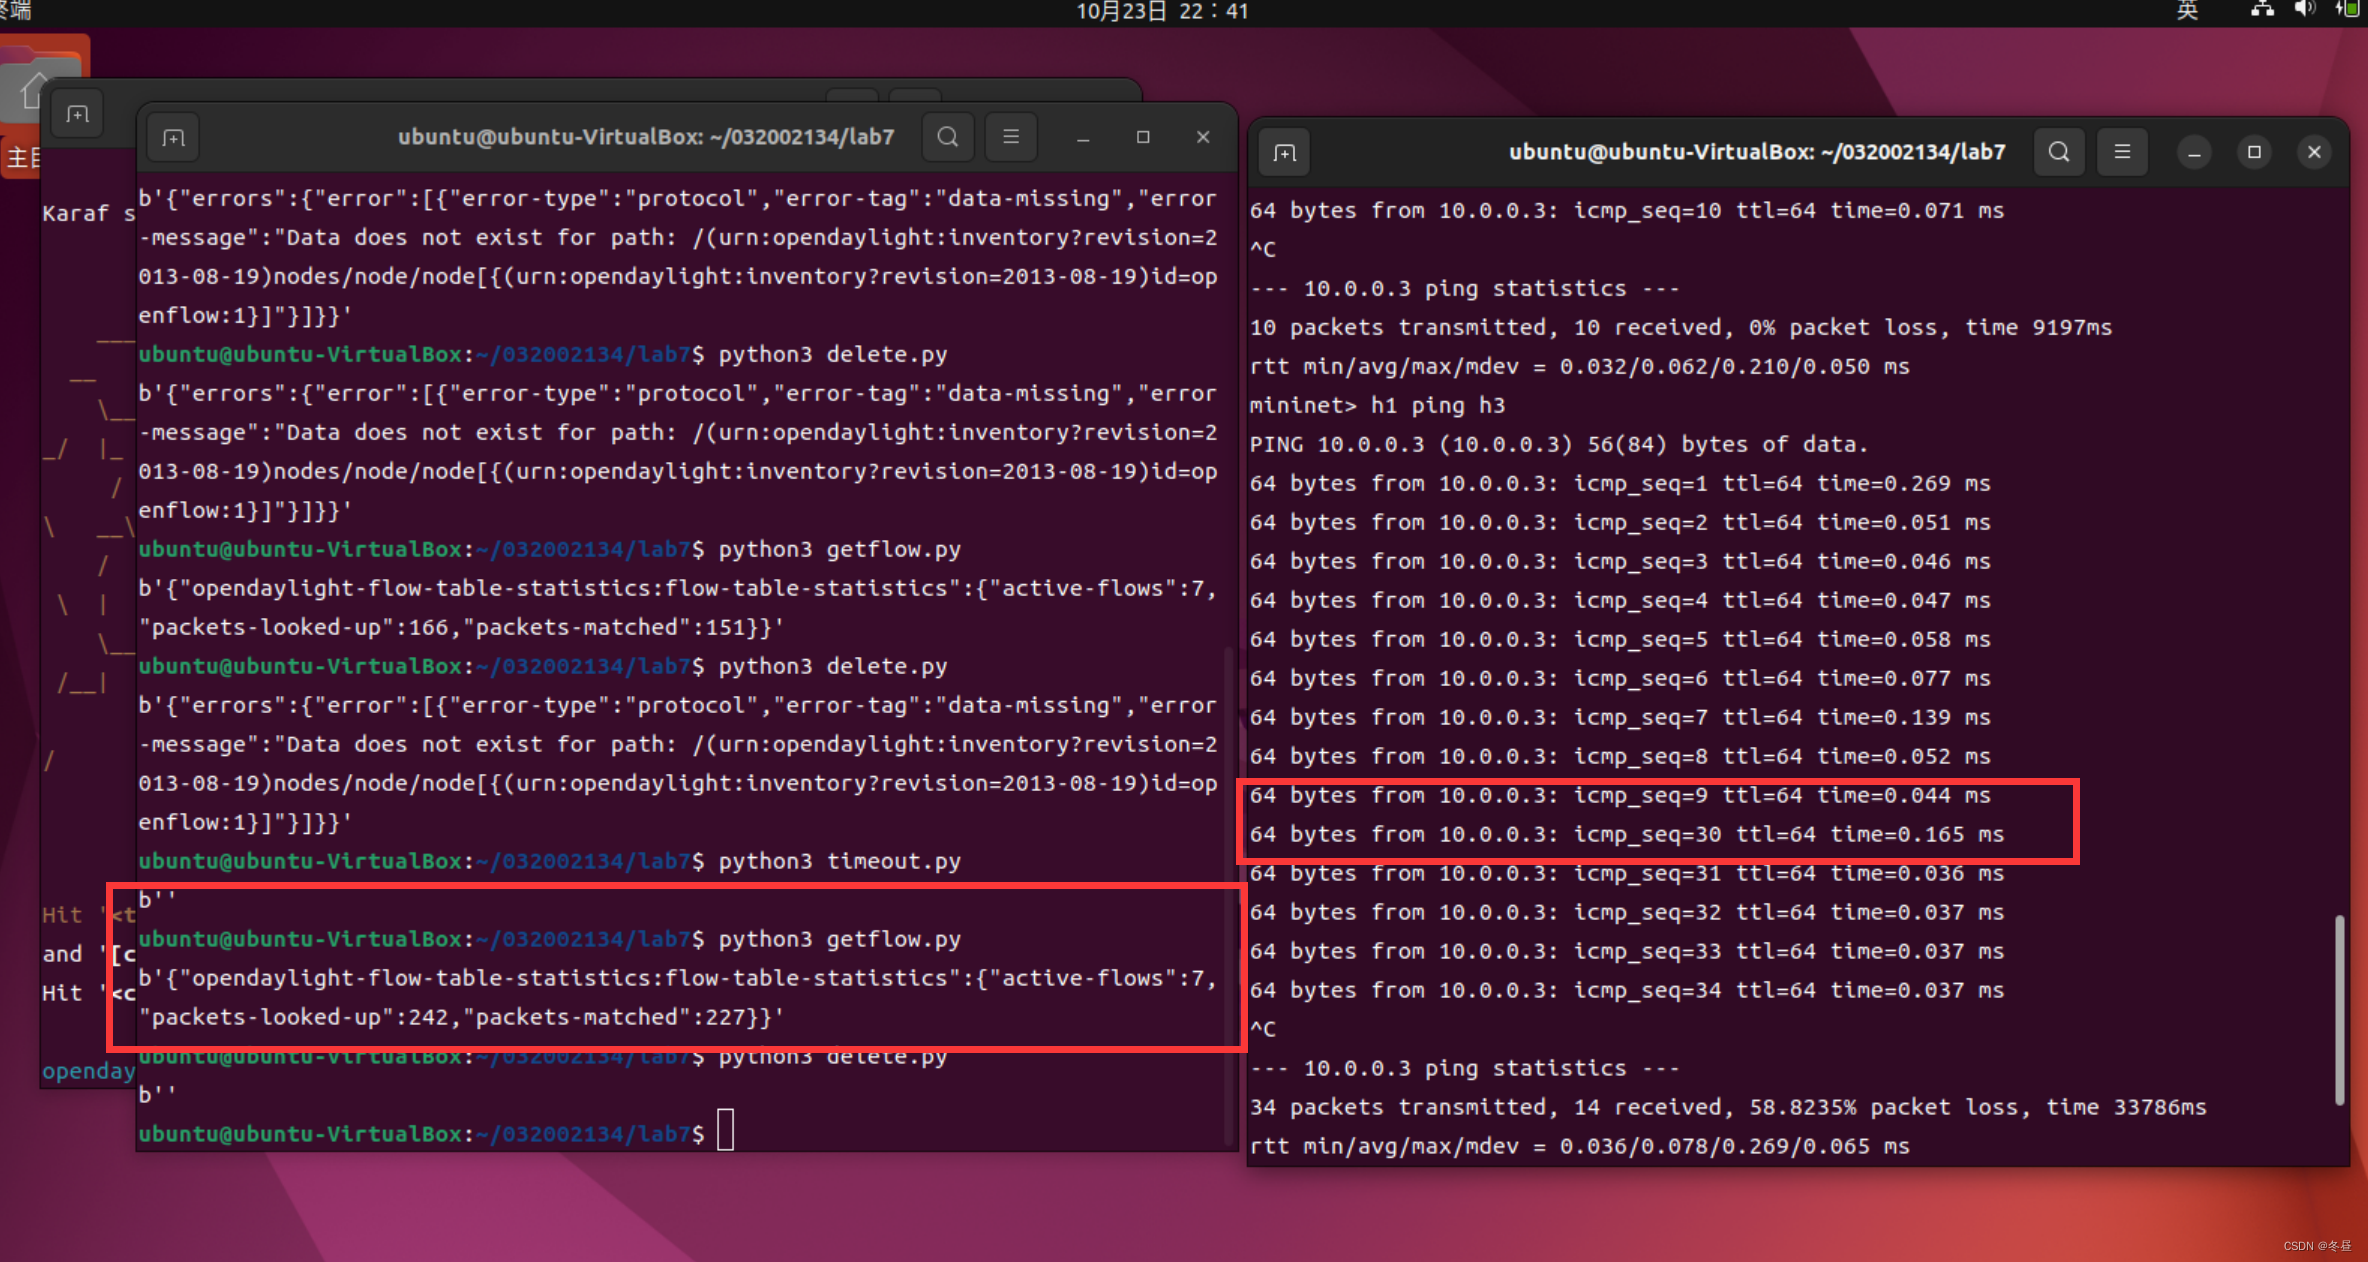Open the battery icon in top bar
This screenshot has width=2368, height=1262.
pos(2346,10)
